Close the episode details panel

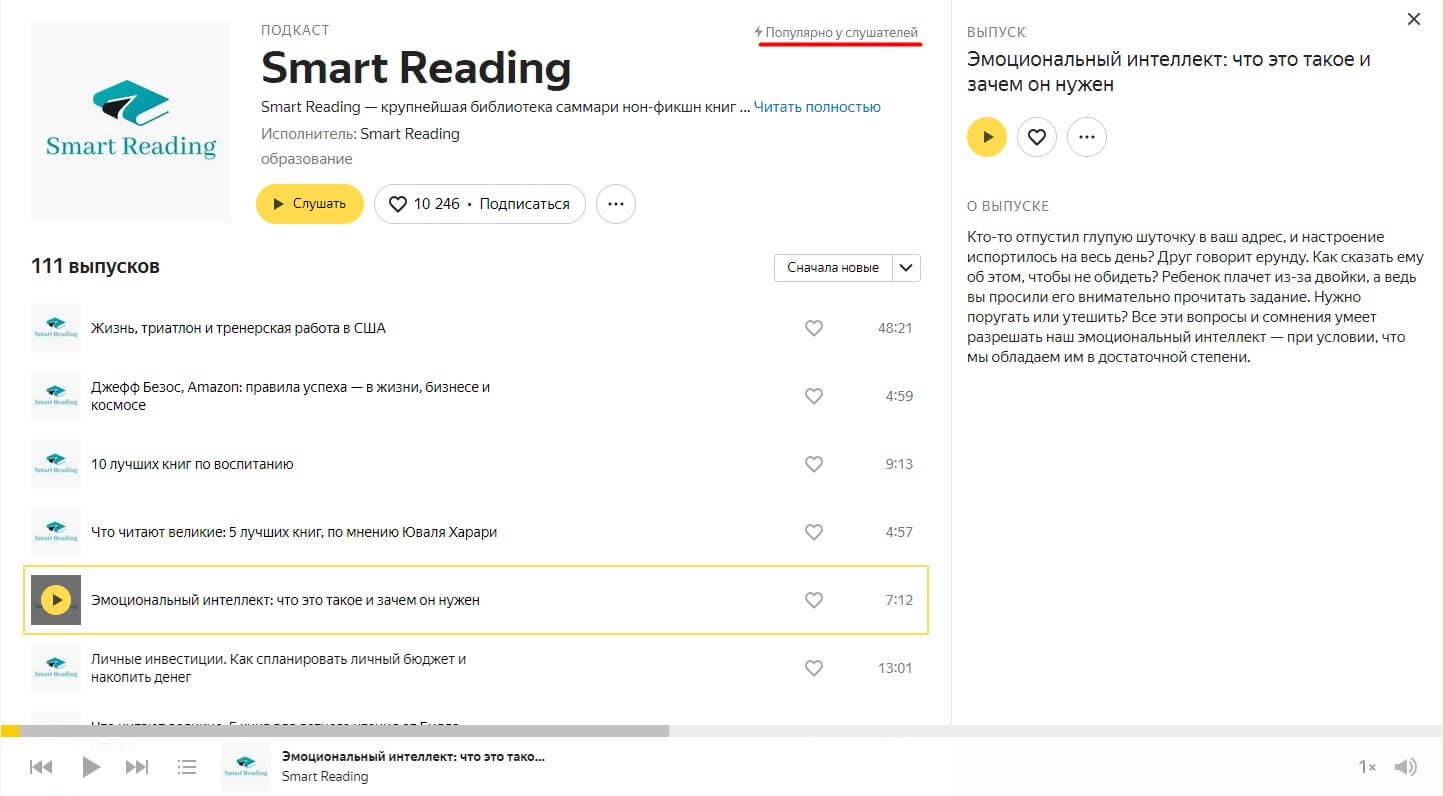click(x=1414, y=19)
